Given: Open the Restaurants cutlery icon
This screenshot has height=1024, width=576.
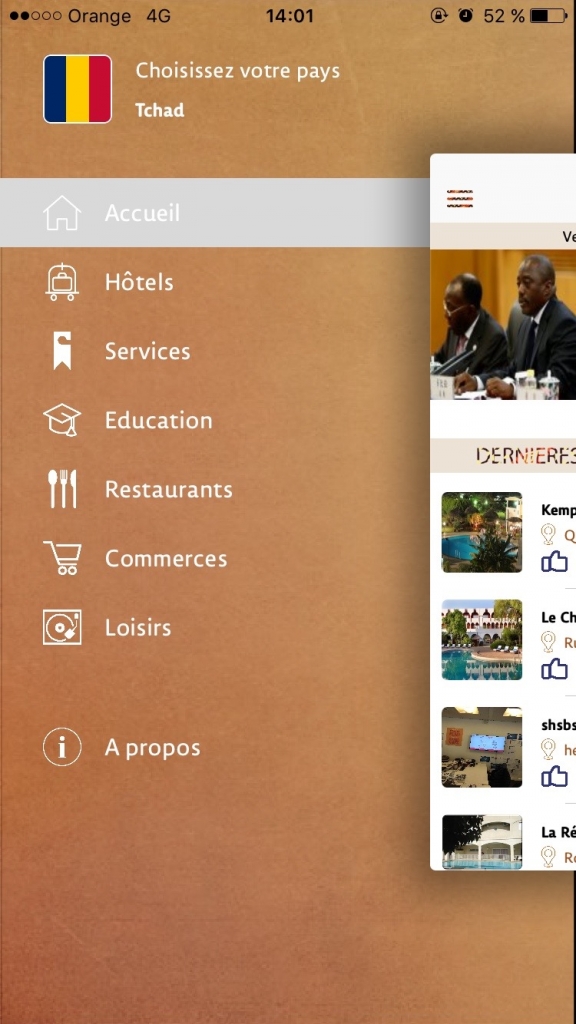Looking at the screenshot, I should point(62,489).
